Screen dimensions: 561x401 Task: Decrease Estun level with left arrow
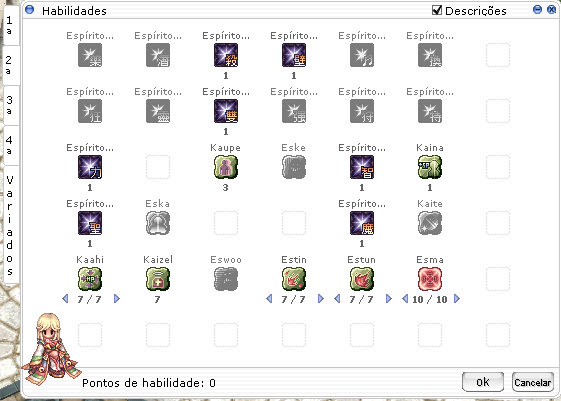click(x=337, y=299)
